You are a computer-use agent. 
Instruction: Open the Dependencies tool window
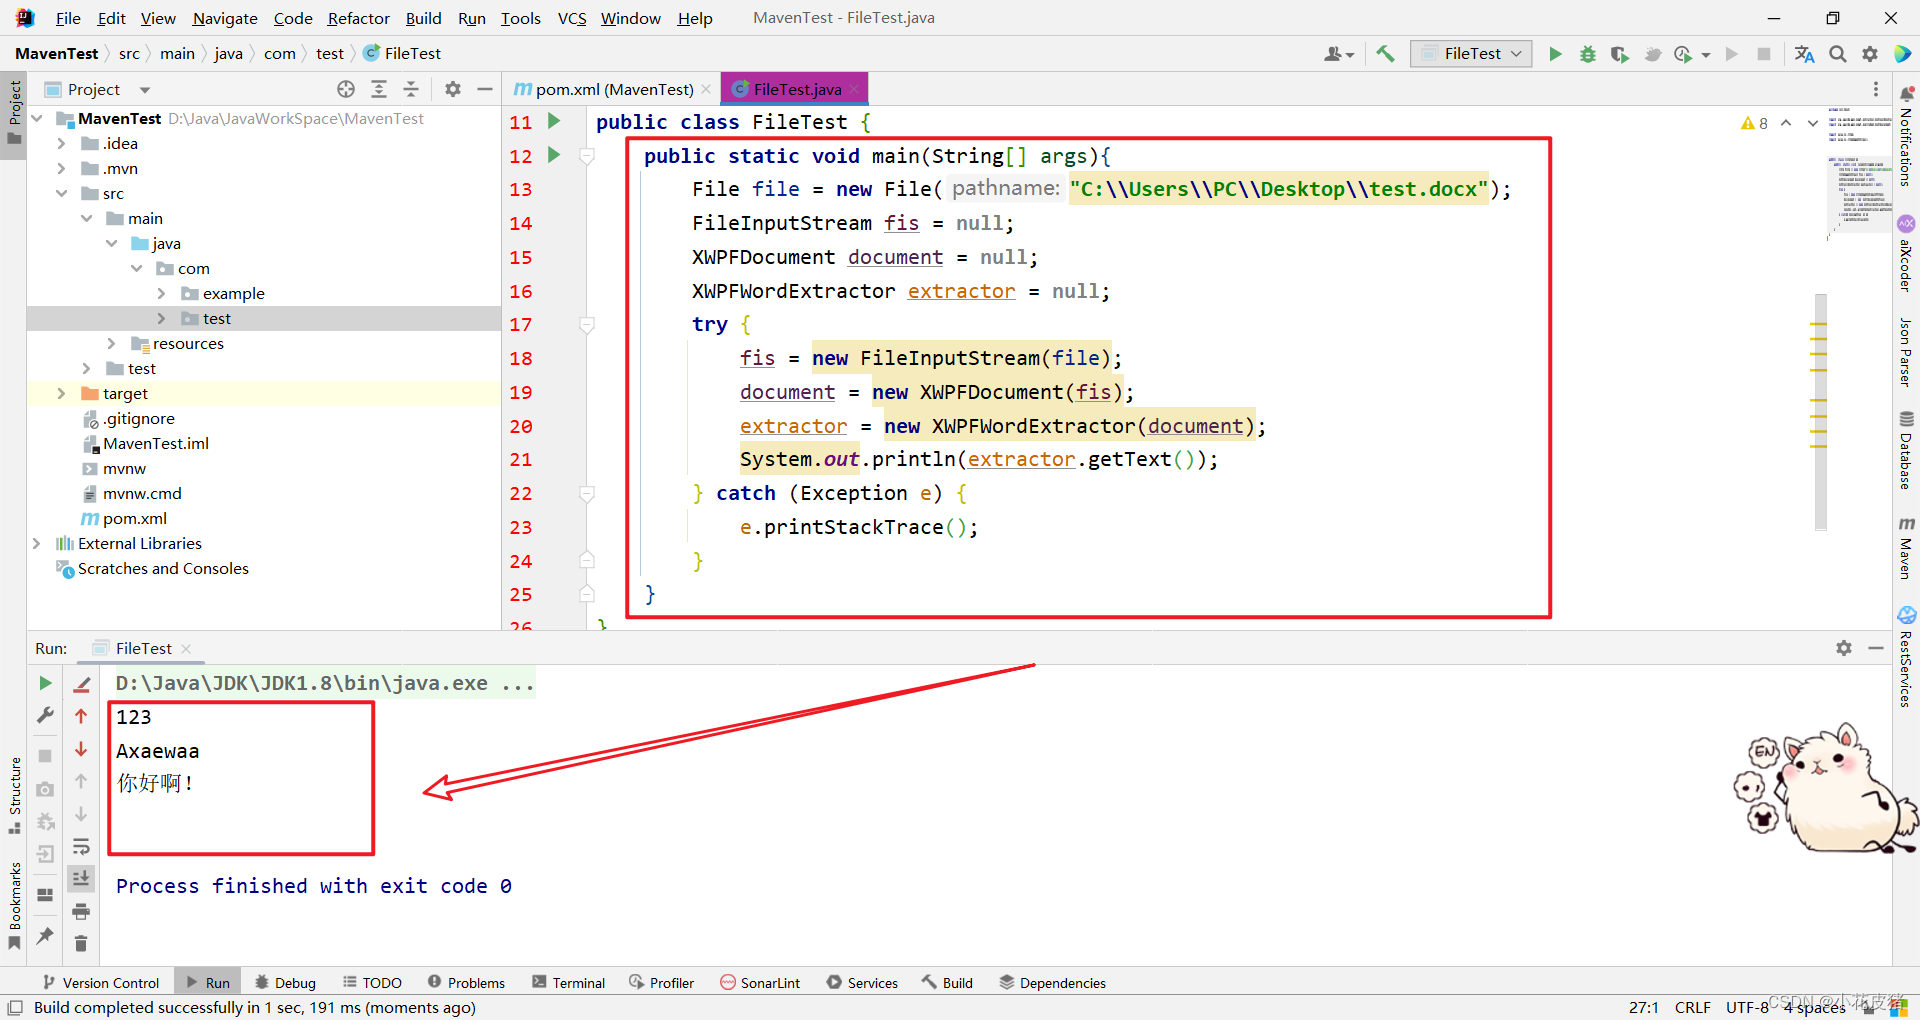pyautogui.click(x=1053, y=982)
